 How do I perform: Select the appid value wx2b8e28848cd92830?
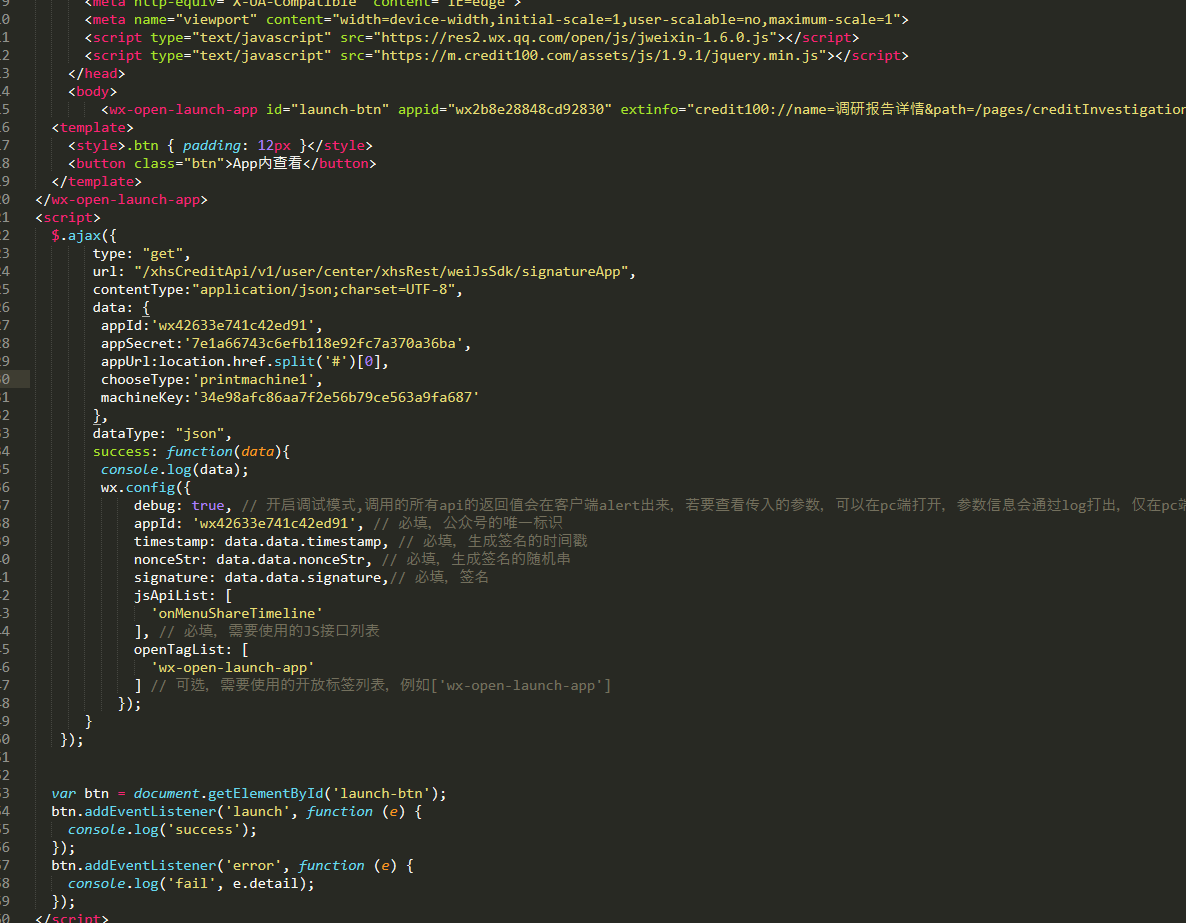point(530,110)
